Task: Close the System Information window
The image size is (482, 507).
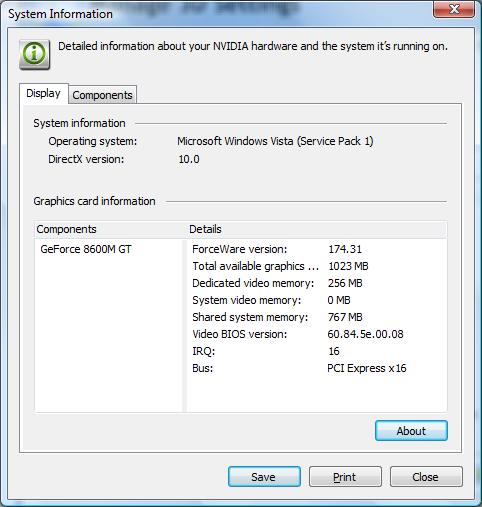Action: (x=454, y=9)
